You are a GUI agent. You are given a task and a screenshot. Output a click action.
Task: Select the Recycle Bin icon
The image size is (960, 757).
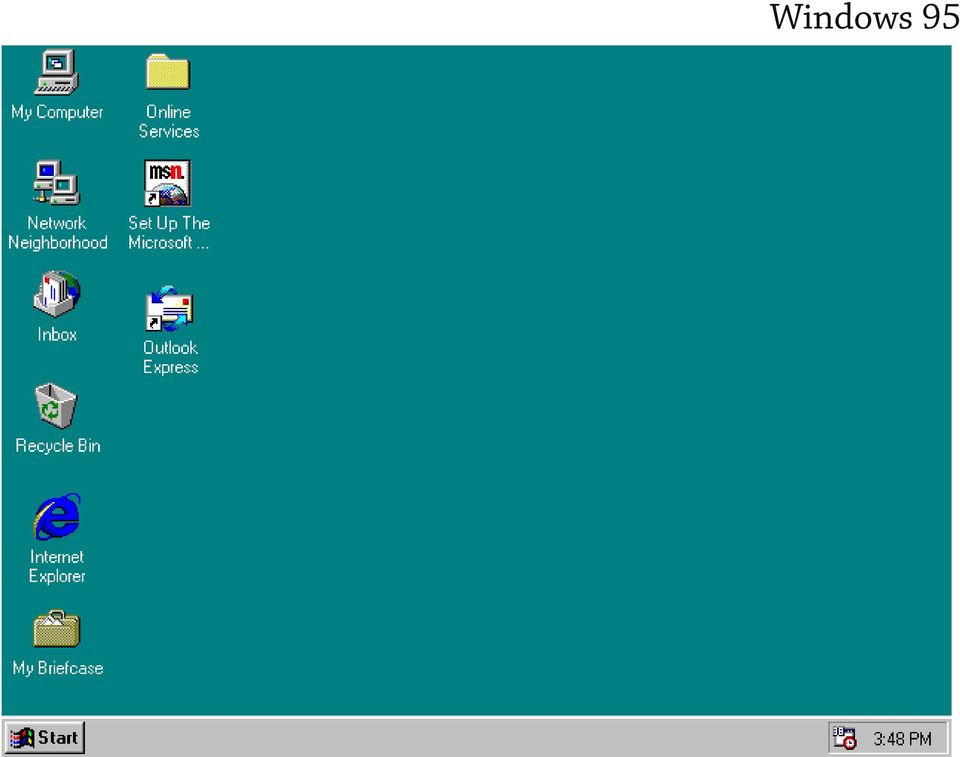coord(56,405)
